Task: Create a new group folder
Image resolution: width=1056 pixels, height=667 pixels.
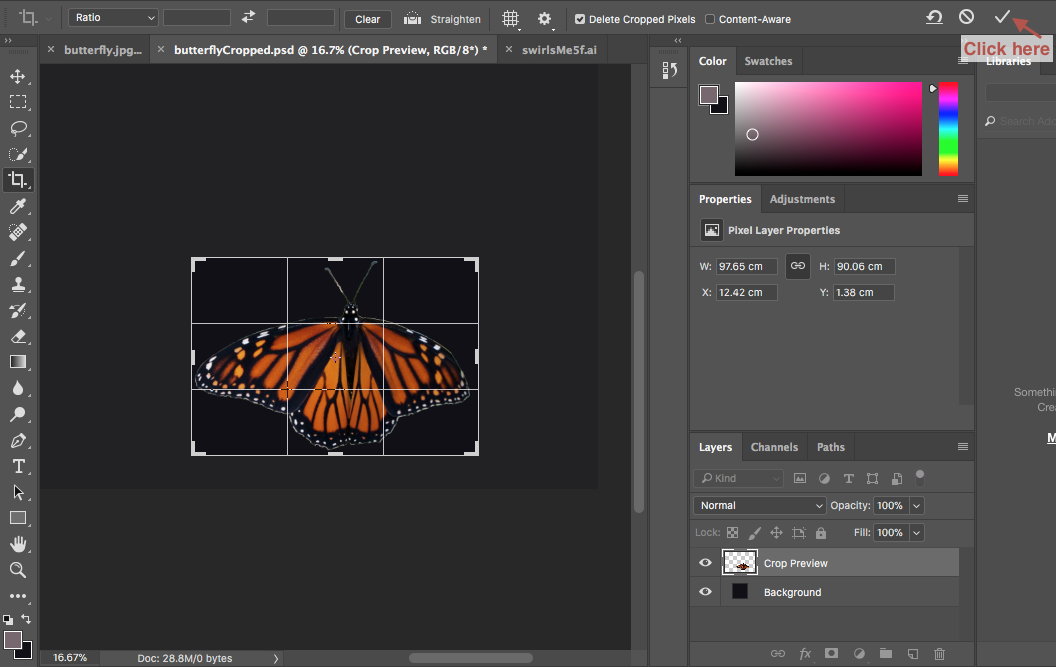Action: tap(886, 654)
